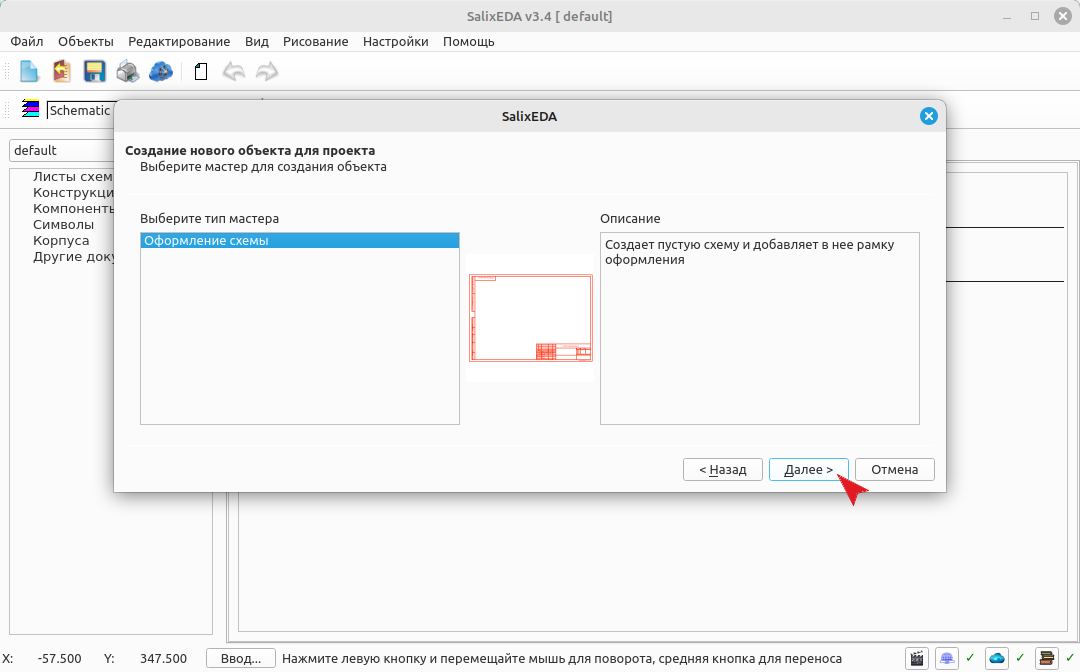Select Конструкции in project tree
1080x672 pixels.
(x=73, y=192)
